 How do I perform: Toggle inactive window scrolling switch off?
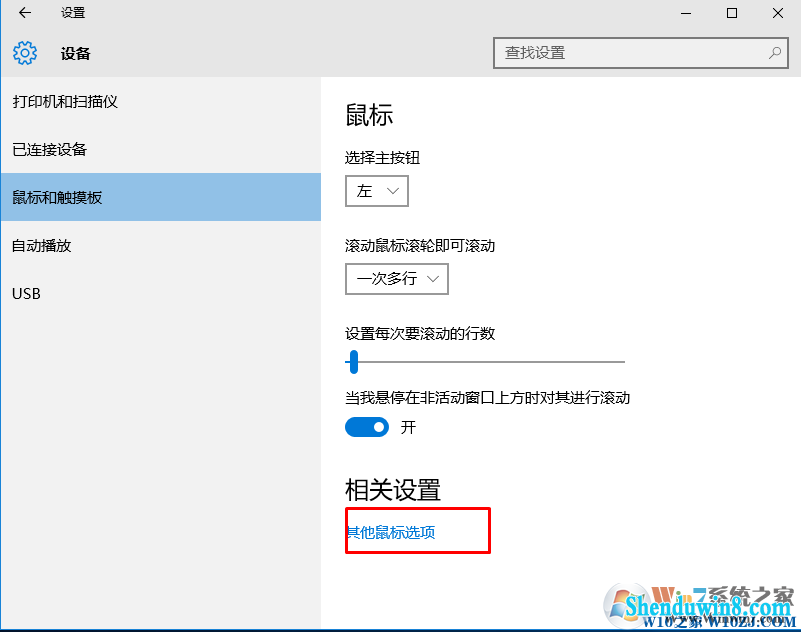pyautogui.click(x=367, y=427)
